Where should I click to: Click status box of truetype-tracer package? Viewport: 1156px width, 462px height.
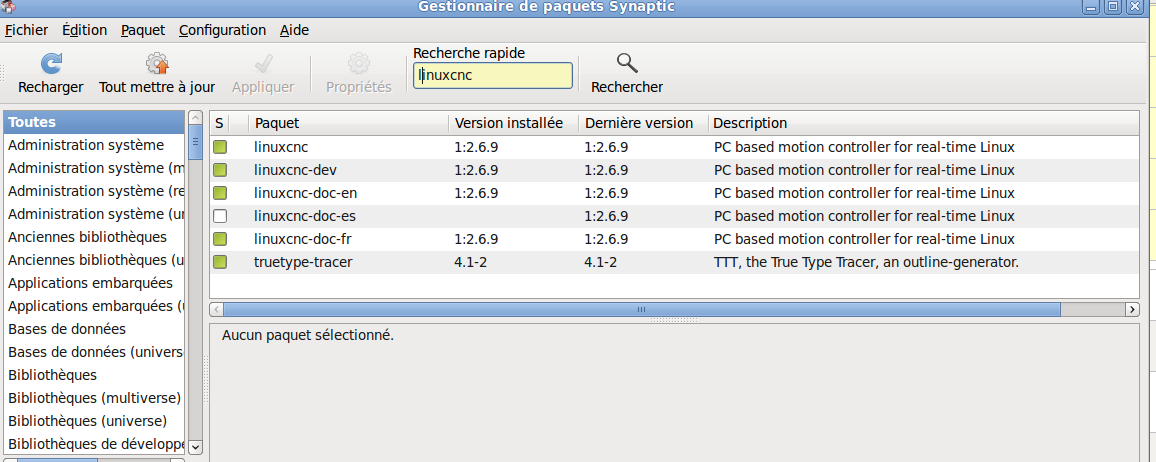pos(220,262)
